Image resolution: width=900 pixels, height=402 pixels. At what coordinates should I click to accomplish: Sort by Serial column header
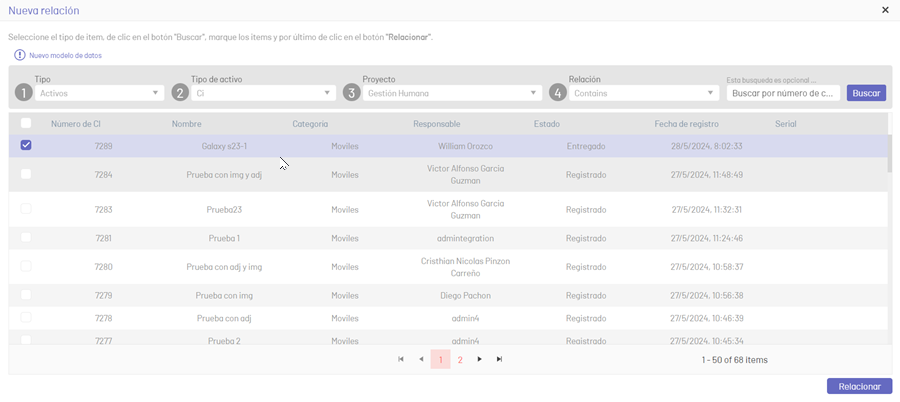pyautogui.click(x=785, y=124)
